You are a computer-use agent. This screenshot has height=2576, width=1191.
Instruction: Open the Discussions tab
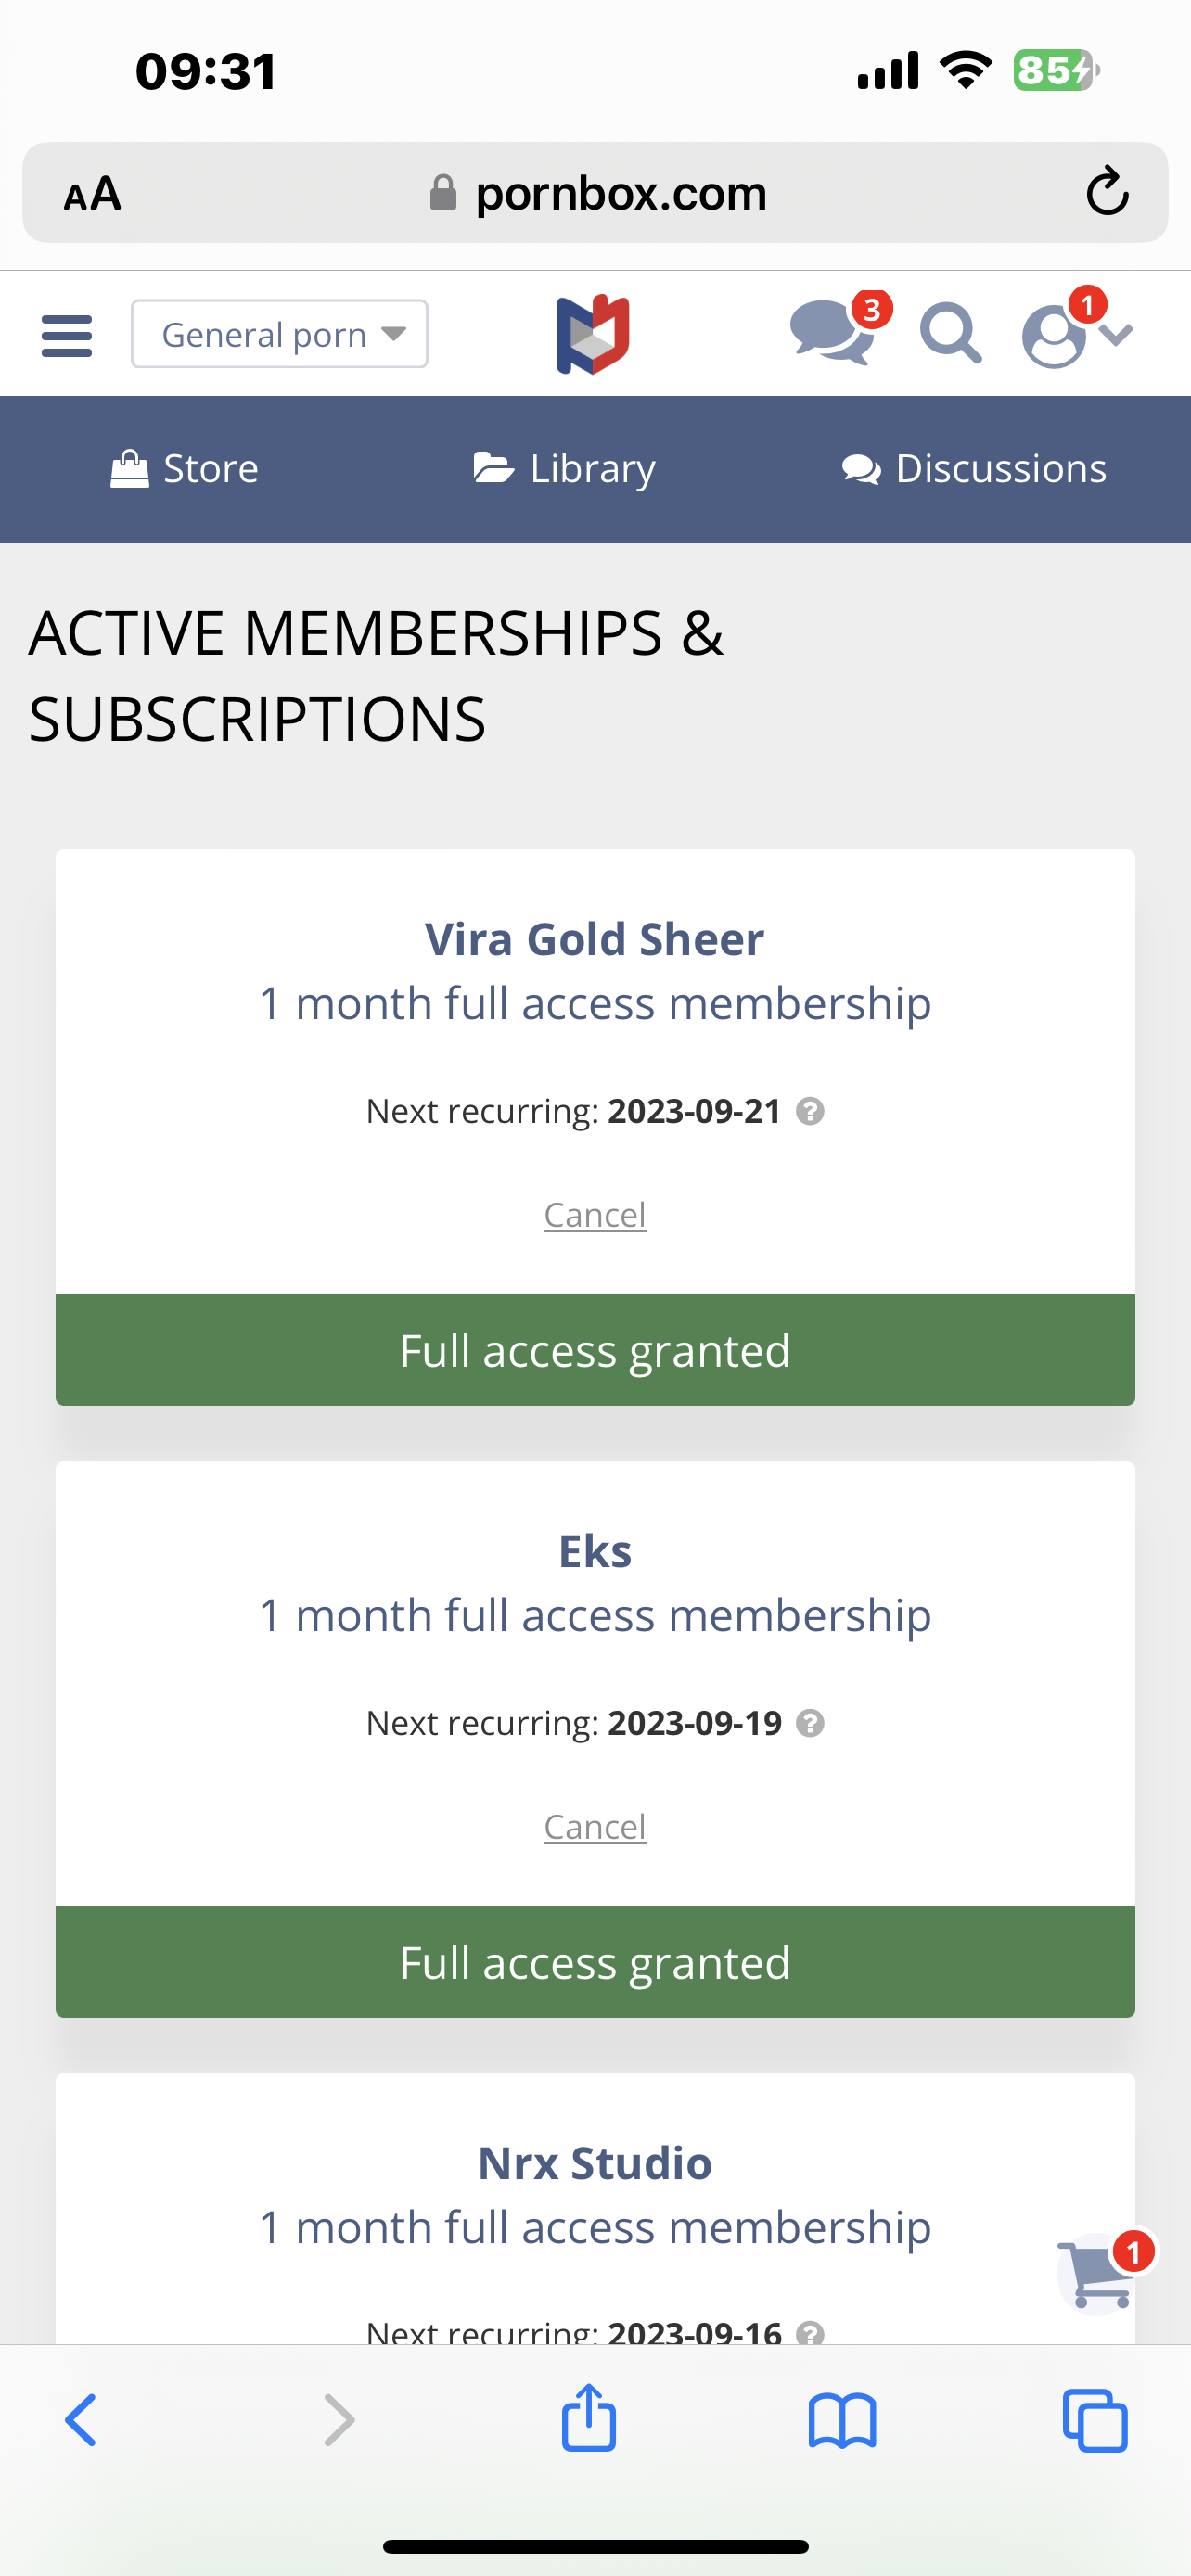point(974,469)
